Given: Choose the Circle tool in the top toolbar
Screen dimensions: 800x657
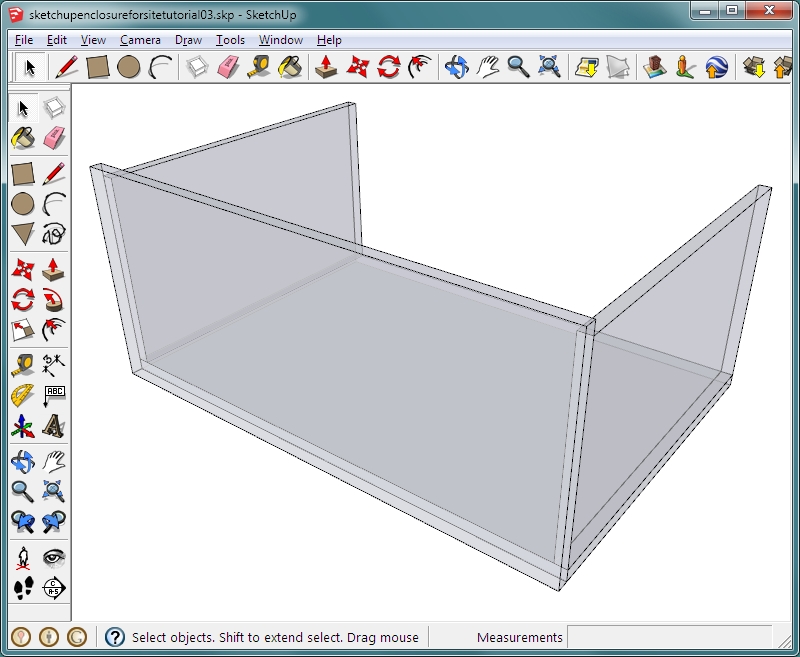Looking at the screenshot, I should (129, 67).
